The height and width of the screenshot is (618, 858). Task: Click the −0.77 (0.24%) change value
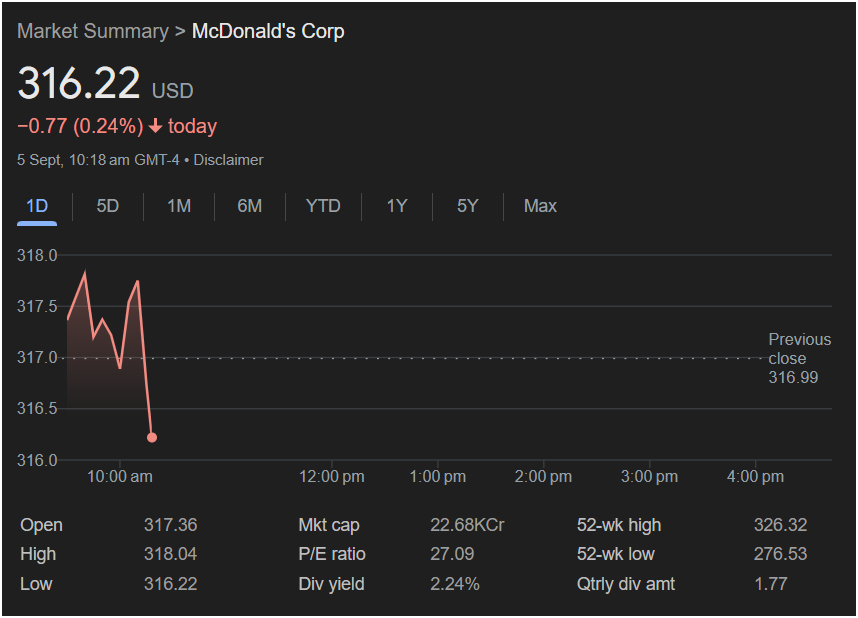click(80, 126)
